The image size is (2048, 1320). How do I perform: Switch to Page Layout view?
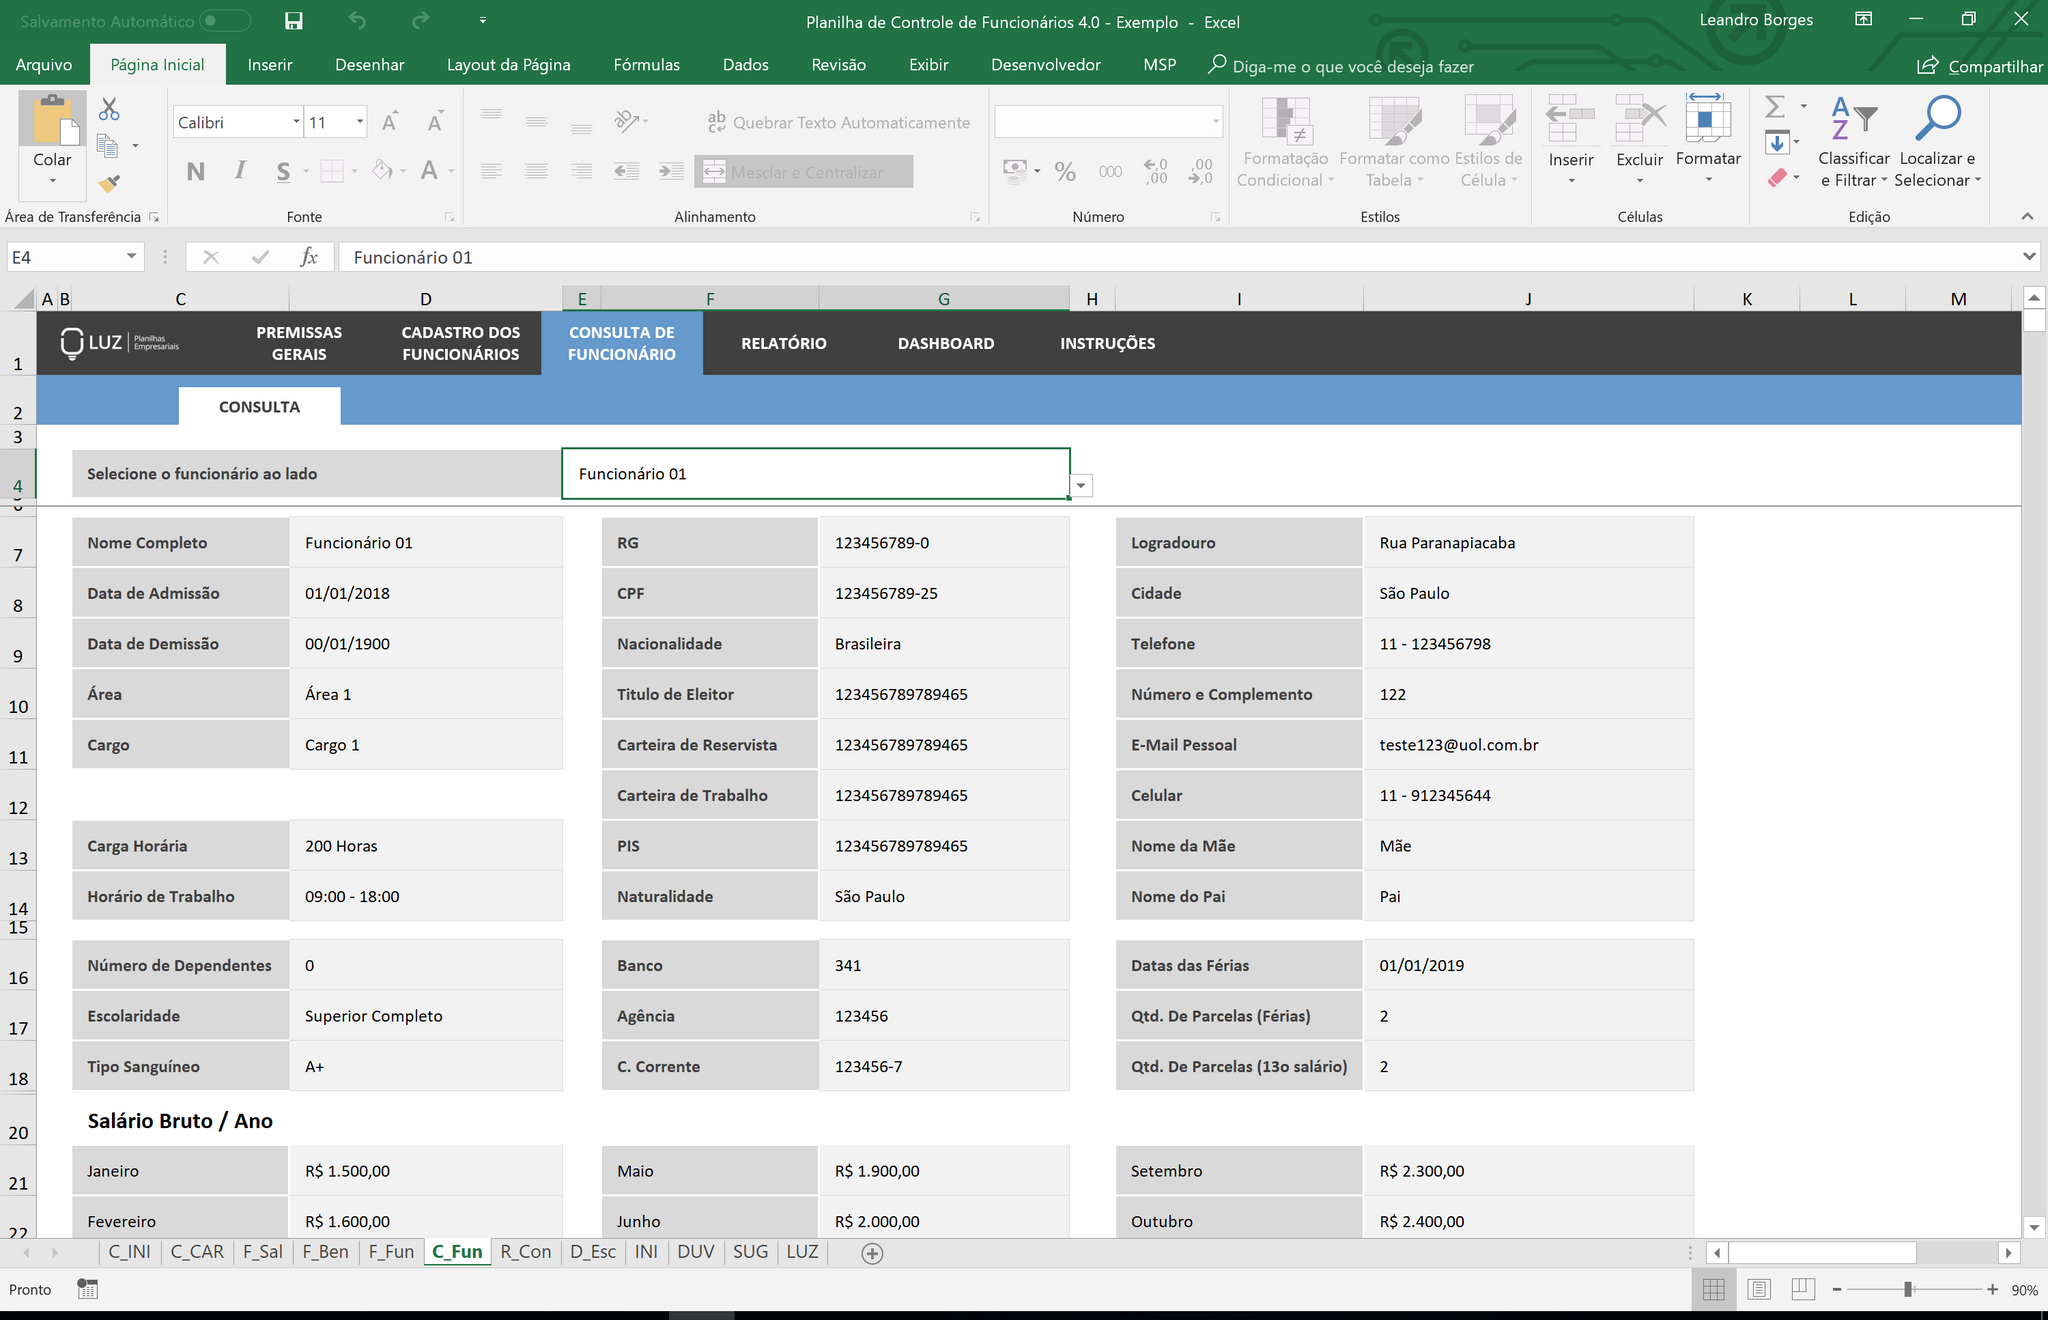(1759, 1290)
